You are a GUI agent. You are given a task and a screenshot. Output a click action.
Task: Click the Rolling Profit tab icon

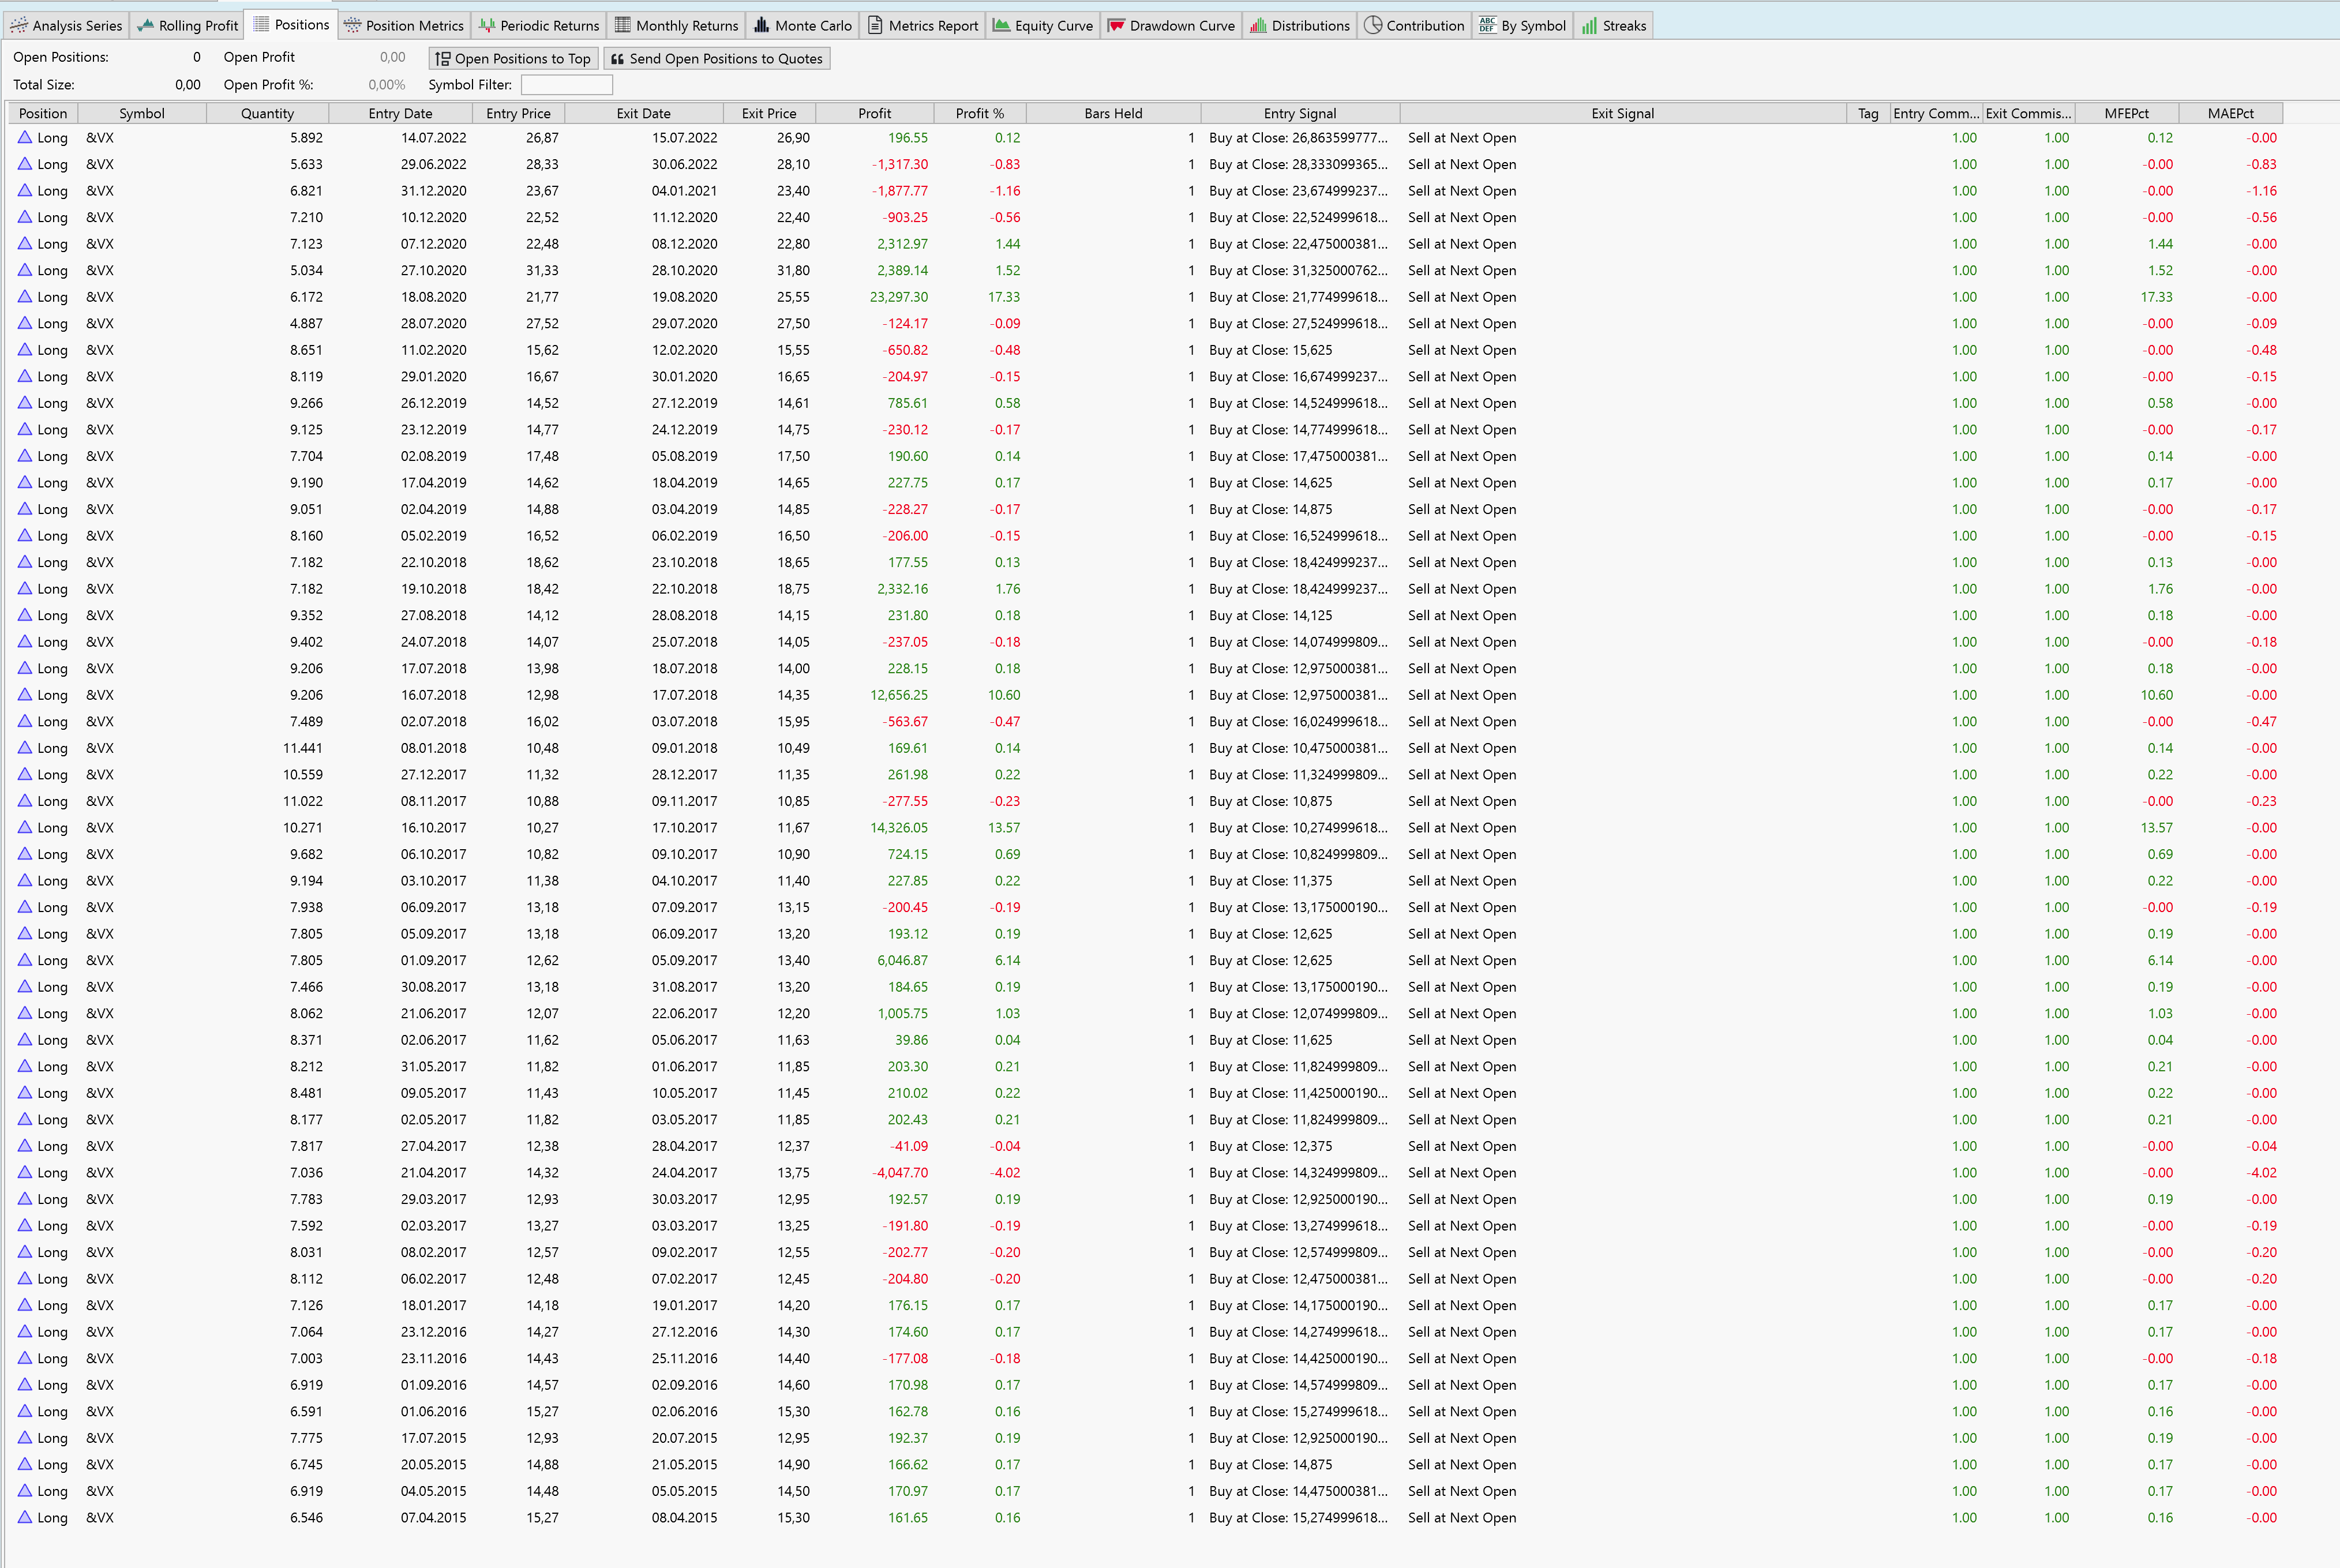click(x=146, y=25)
